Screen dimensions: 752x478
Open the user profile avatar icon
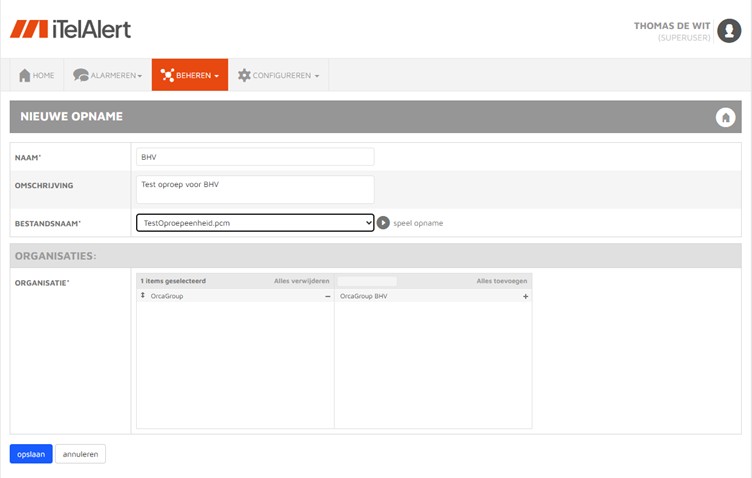pyautogui.click(x=729, y=31)
